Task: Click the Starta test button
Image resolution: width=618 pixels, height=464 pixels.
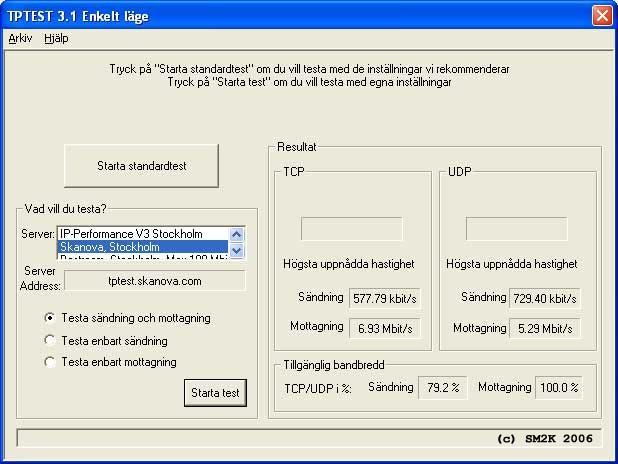Action: click(x=215, y=393)
